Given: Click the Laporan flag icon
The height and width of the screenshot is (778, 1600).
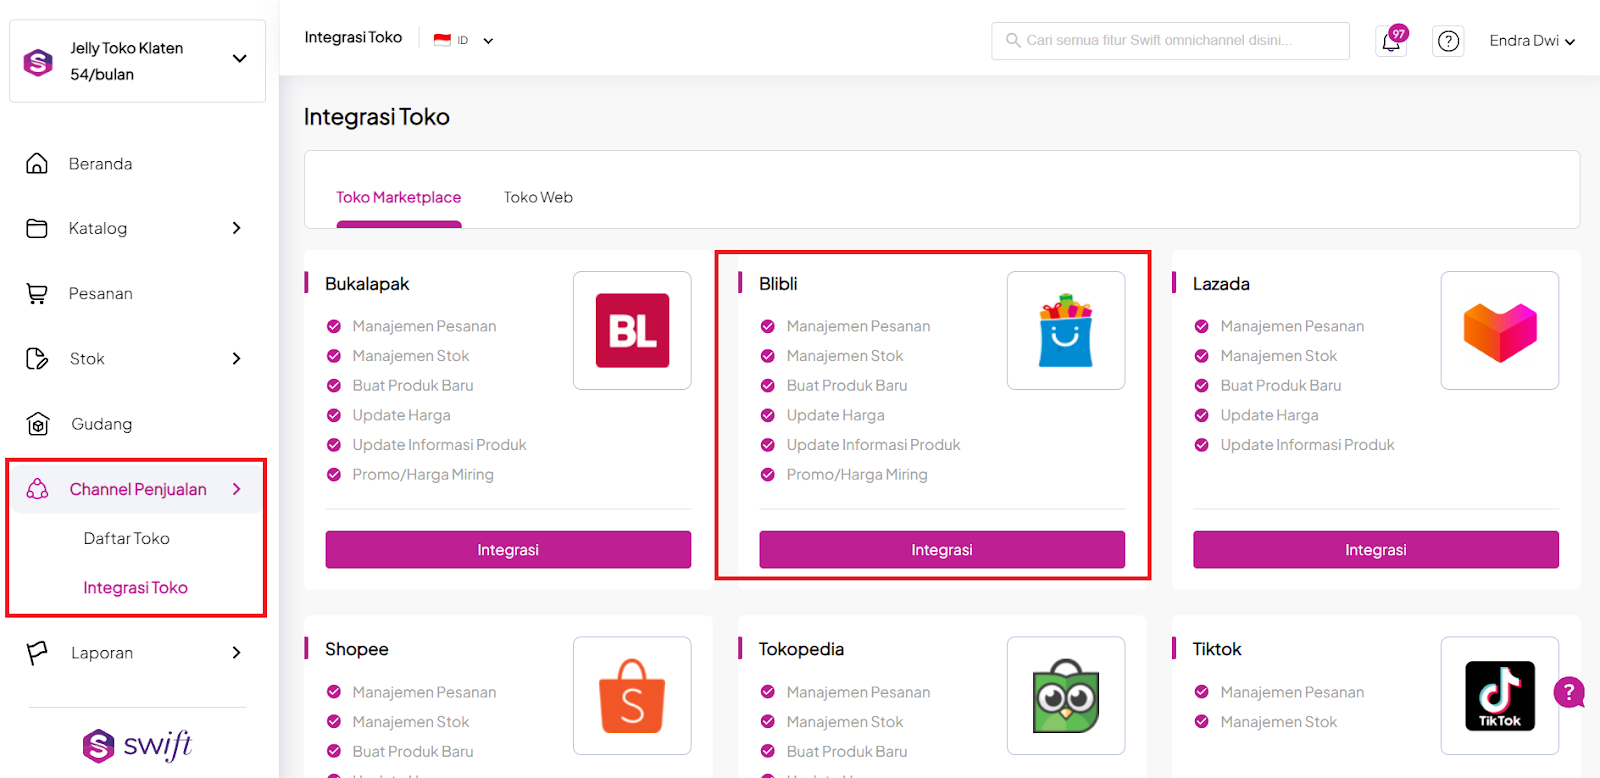Looking at the screenshot, I should [x=37, y=653].
